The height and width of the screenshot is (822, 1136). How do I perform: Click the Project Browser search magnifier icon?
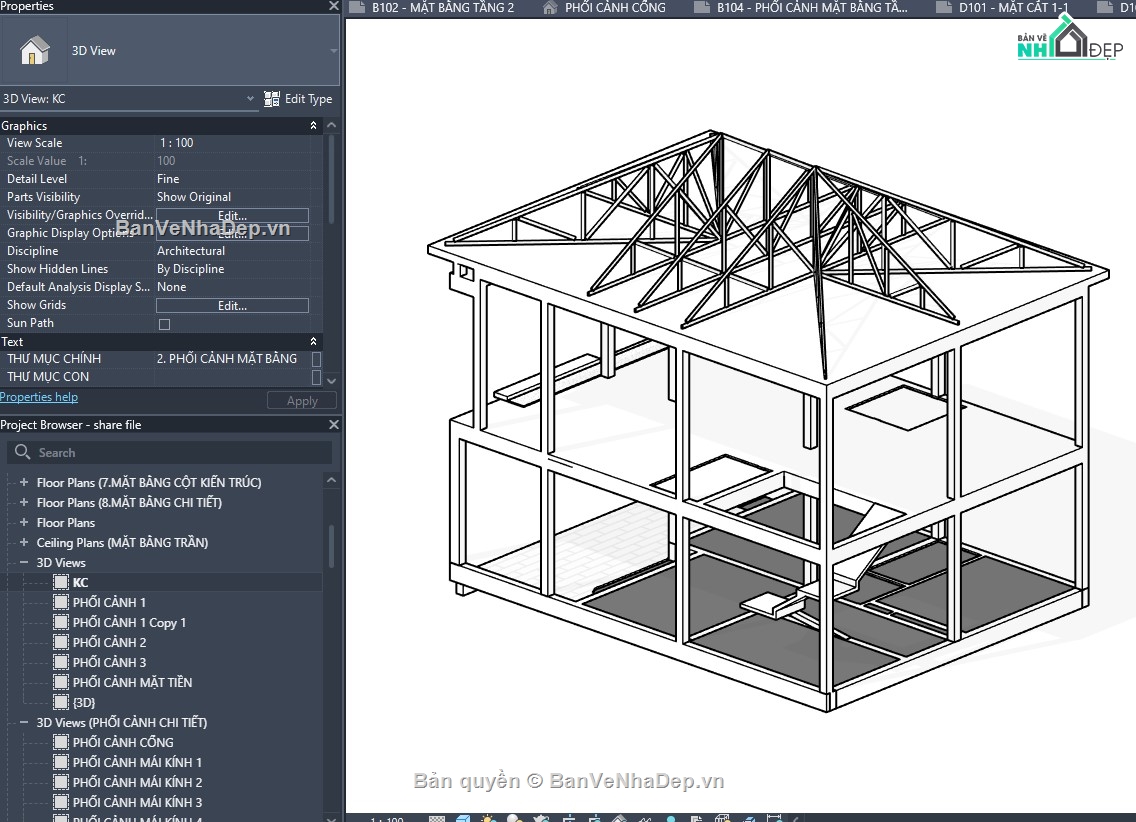pyautogui.click(x=22, y=452)
